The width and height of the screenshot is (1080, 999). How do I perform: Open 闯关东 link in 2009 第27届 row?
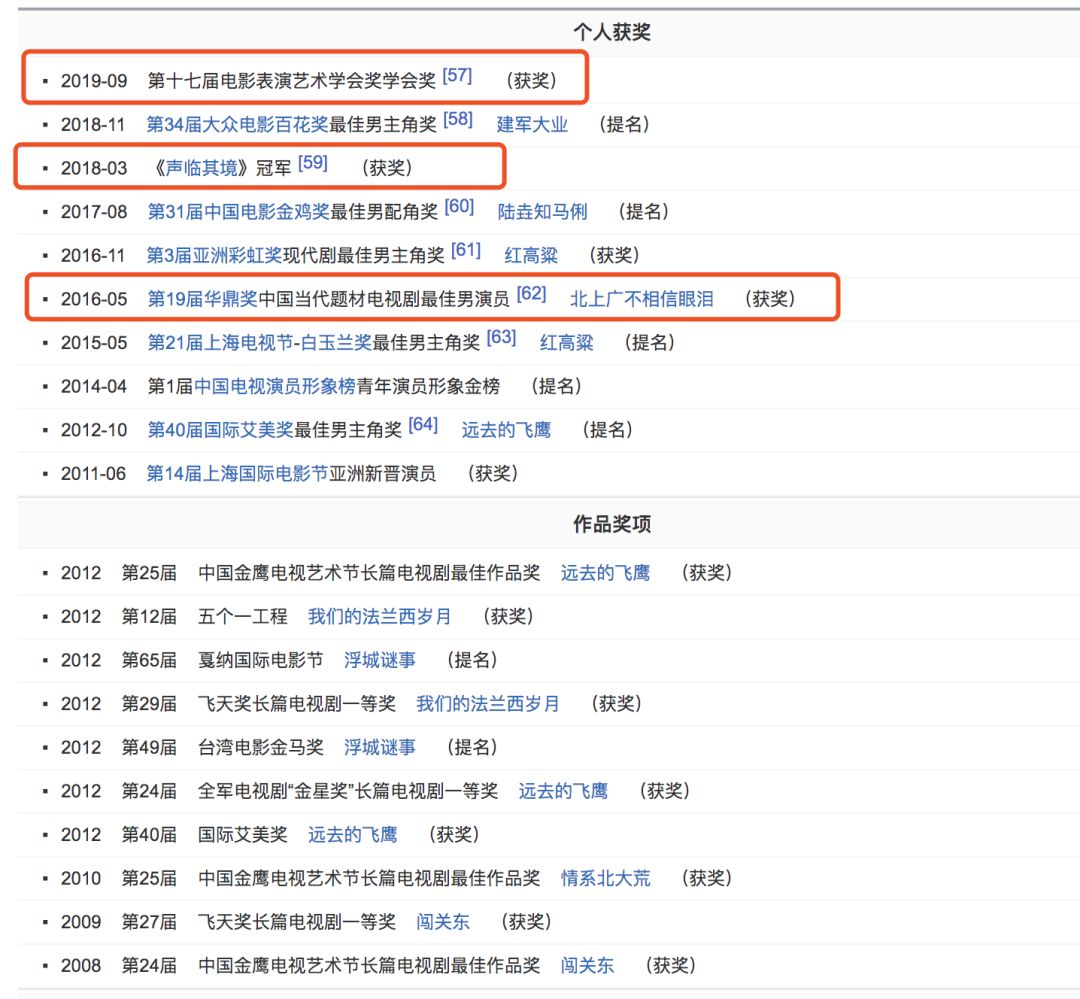pyautogui.click(x=443, y=922)
